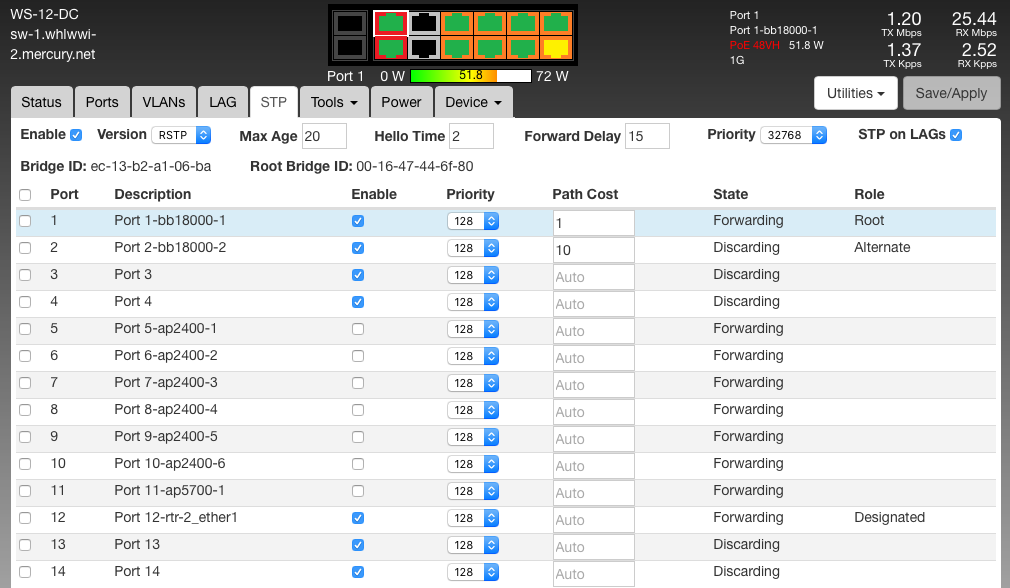Uncheck the STP on LAGs checkbox
The image size is (1010, 588).
(956, 135)
